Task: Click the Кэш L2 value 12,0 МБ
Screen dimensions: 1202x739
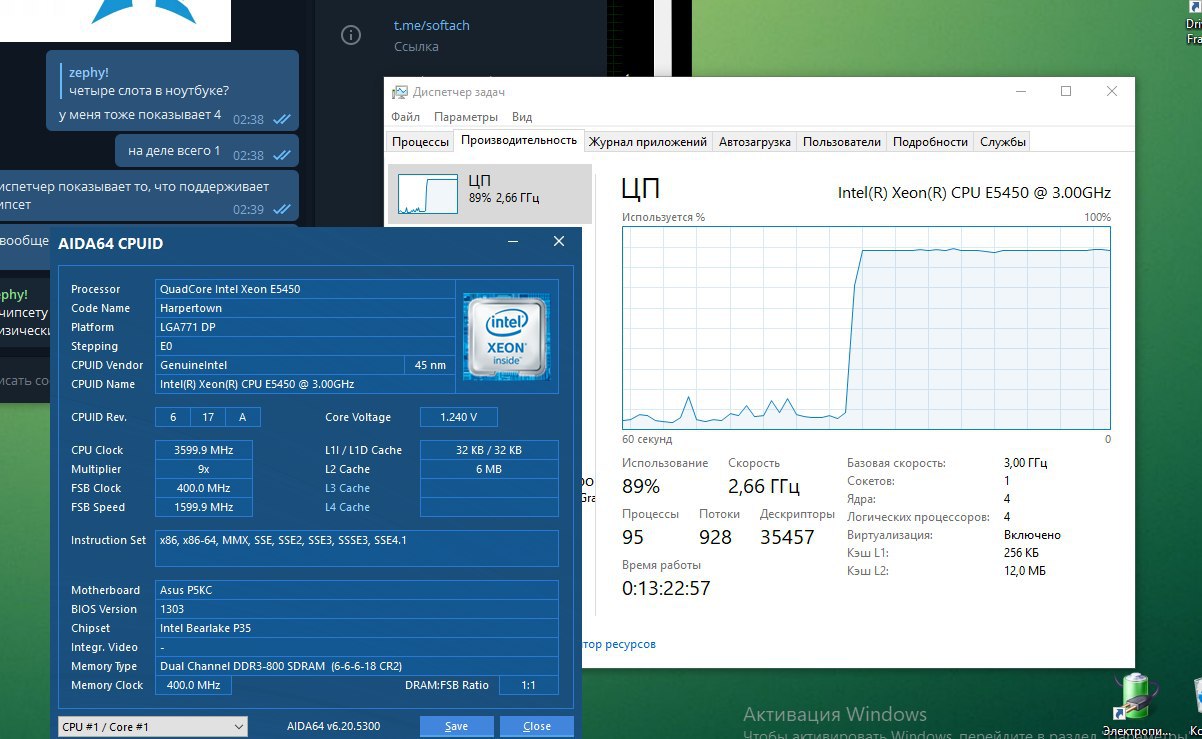Action: point(1025,571)
